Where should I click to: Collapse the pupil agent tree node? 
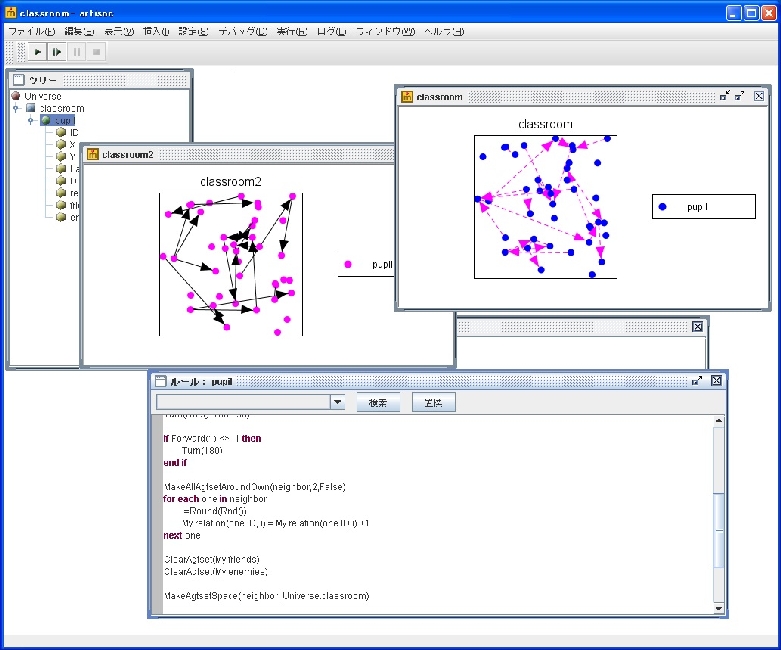point(31,120)
